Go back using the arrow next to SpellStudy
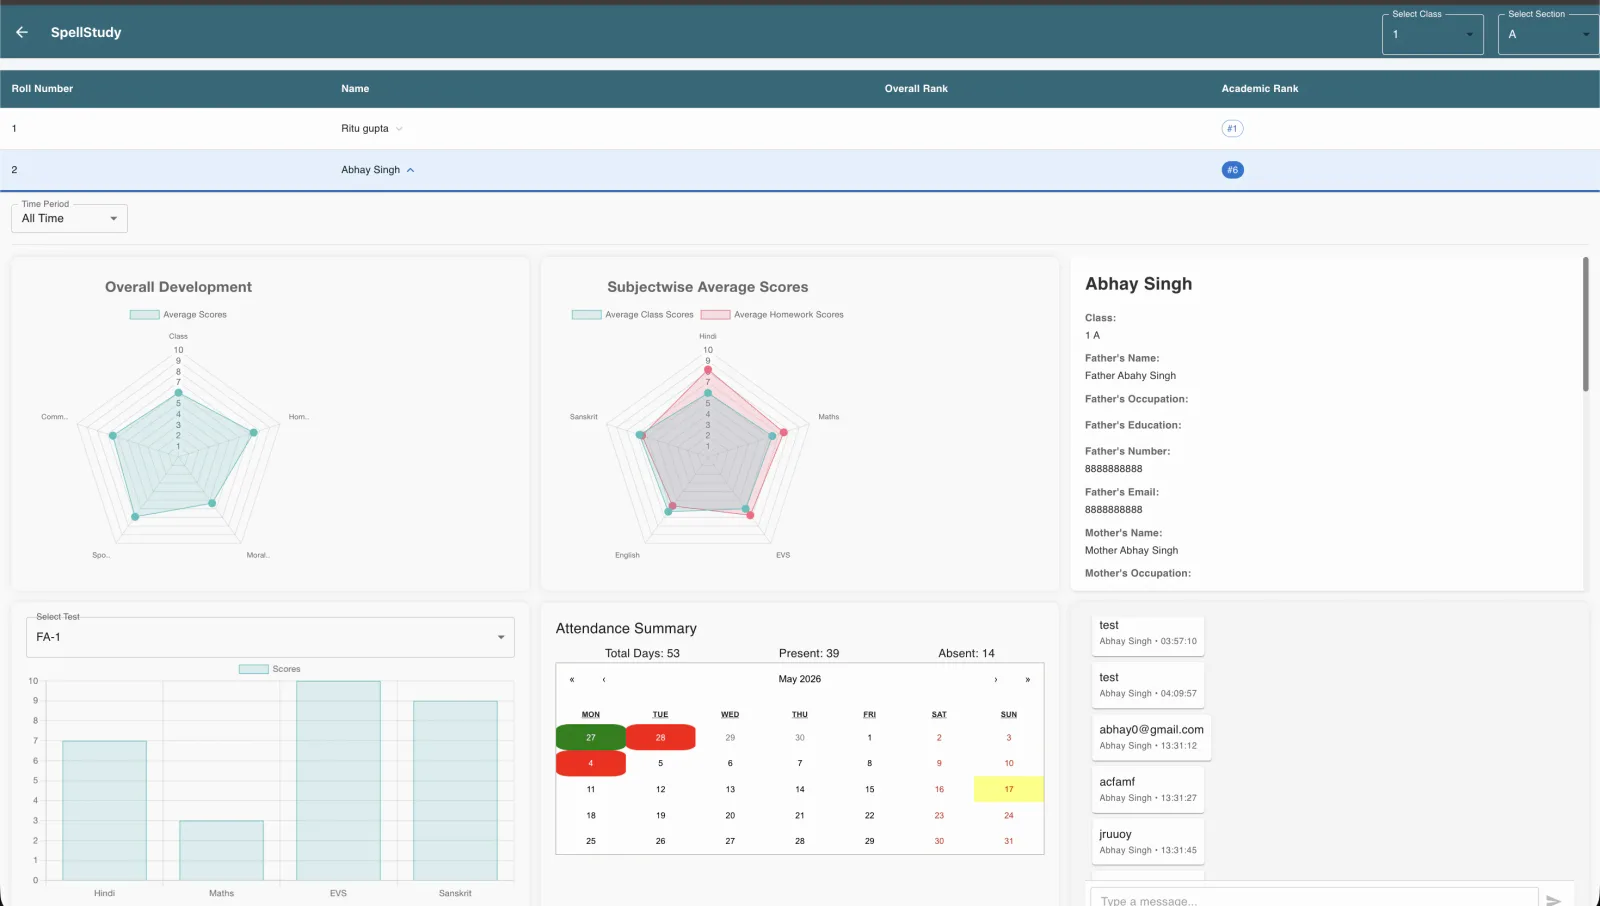1600x906 pixels. [22, 32]
